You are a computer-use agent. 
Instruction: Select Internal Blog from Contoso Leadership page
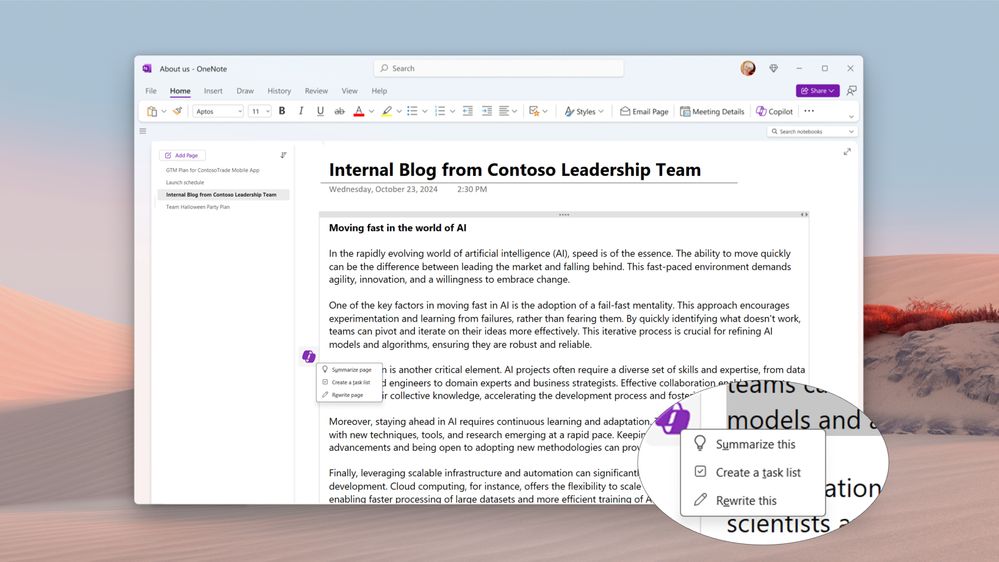click(223, 194)
